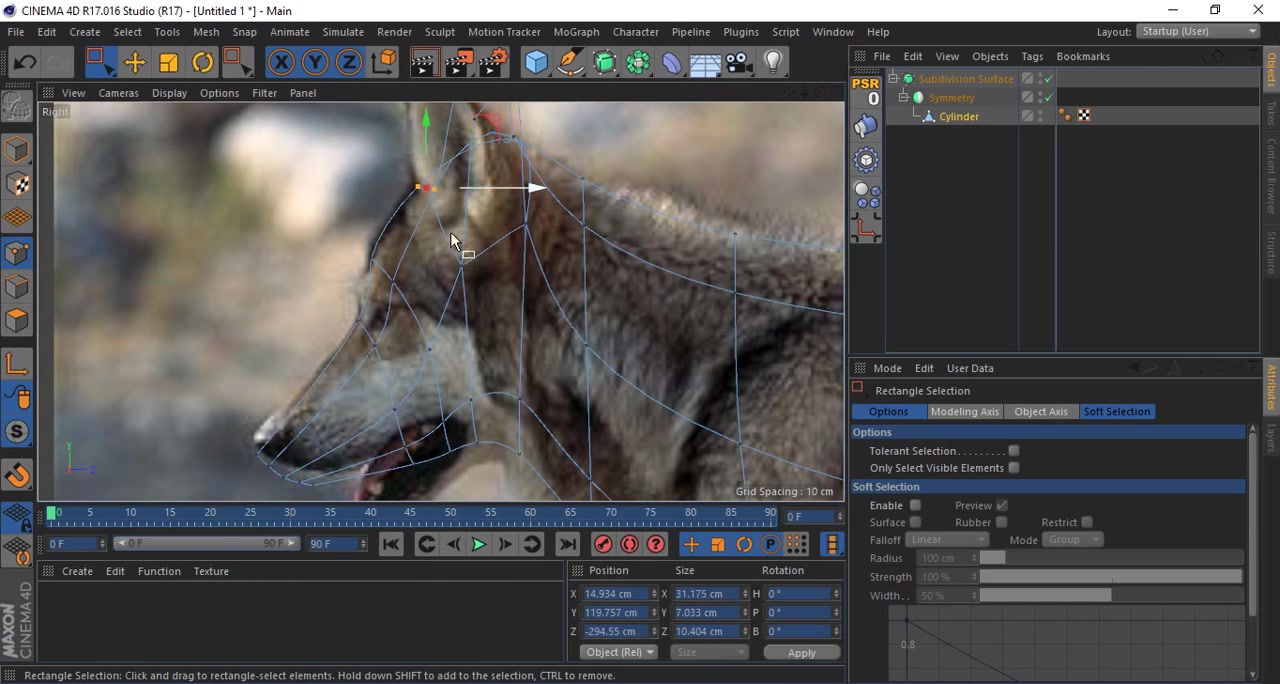Click the Camera object icon

739,63
